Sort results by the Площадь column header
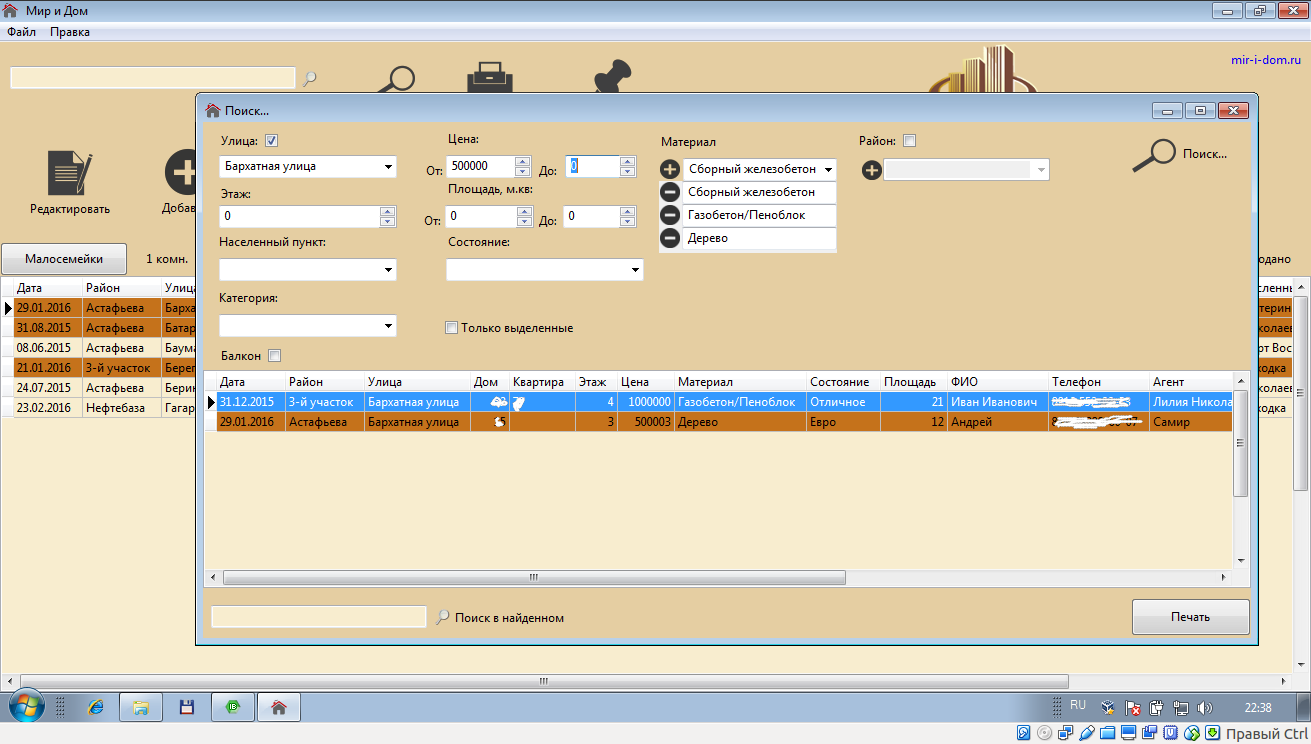Screen dimensions: 1311x744 (x=912, y=382)
